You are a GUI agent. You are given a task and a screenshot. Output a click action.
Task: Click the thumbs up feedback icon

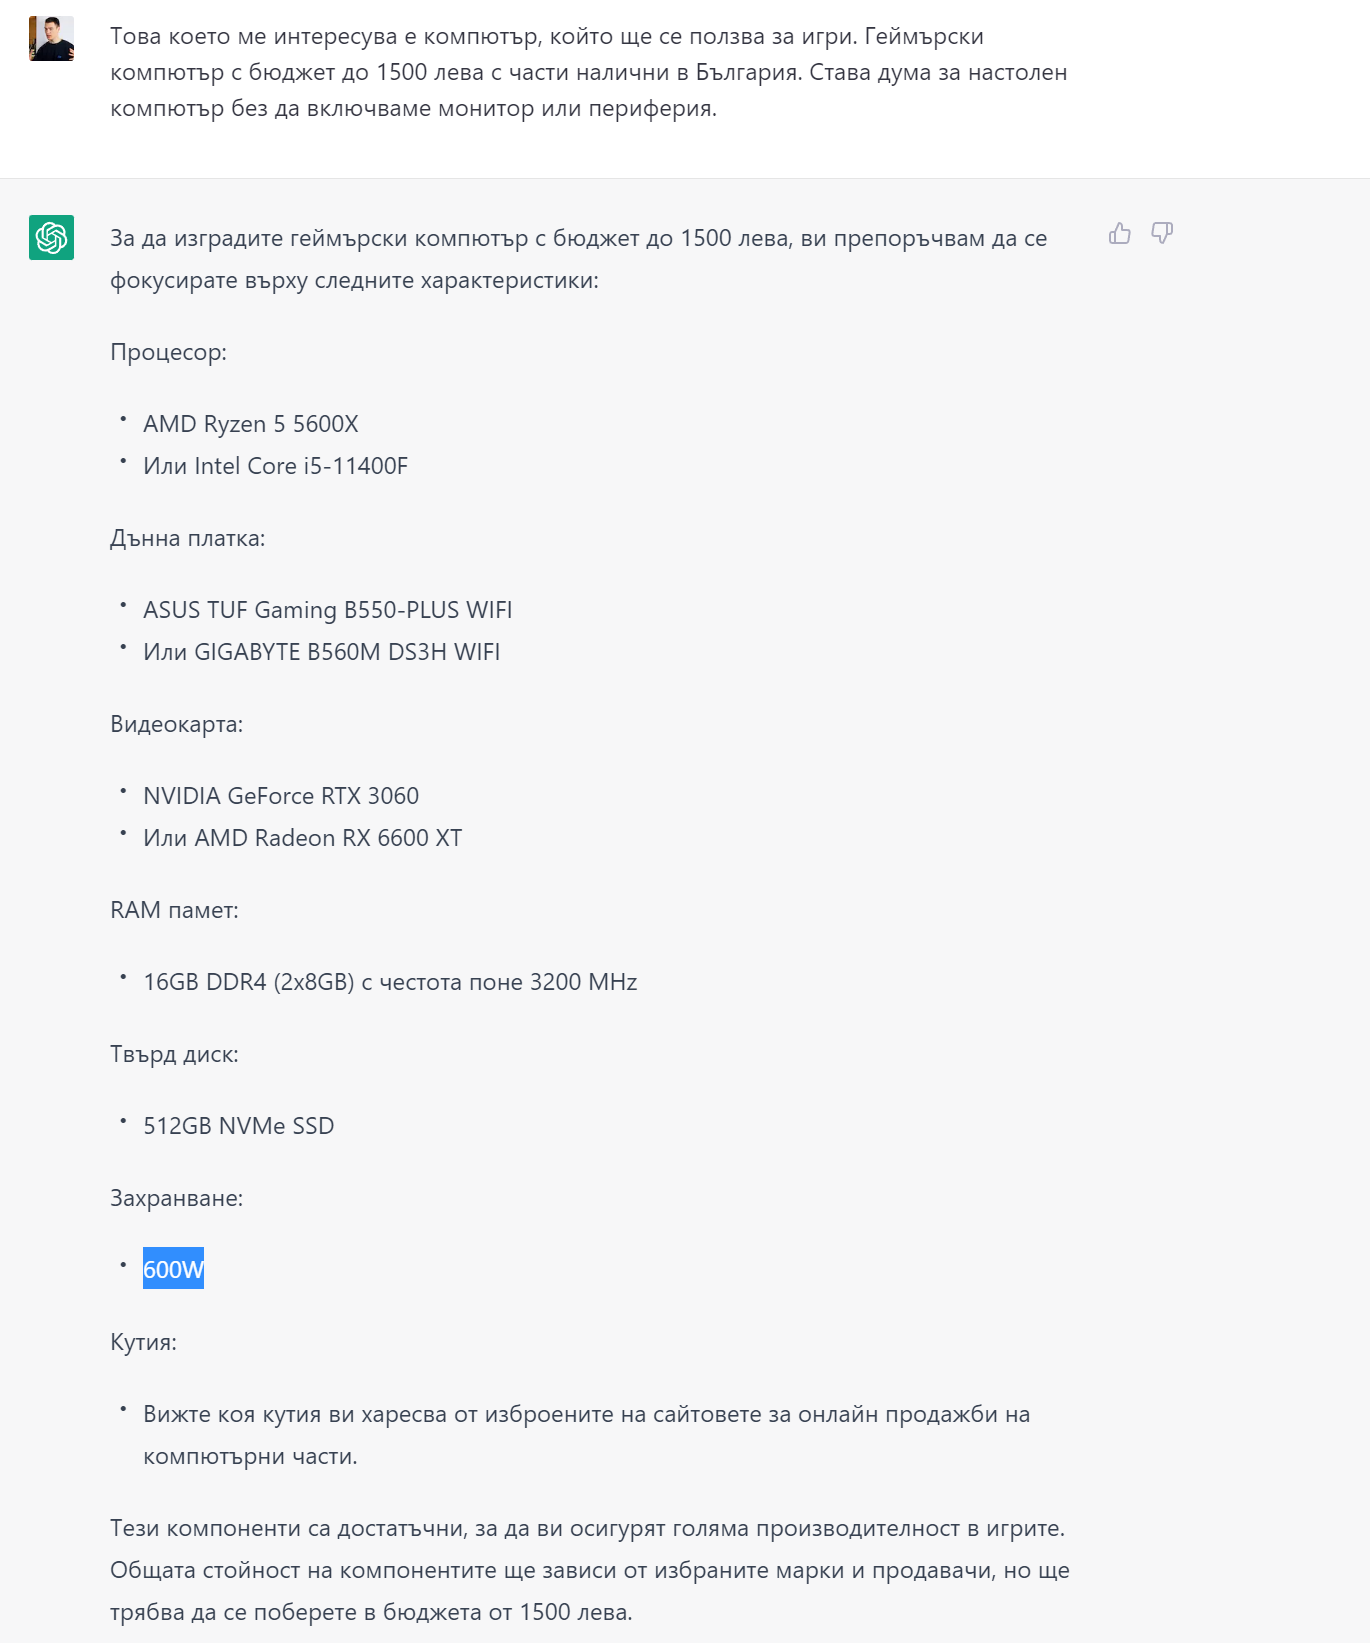tap(1119, 234)
